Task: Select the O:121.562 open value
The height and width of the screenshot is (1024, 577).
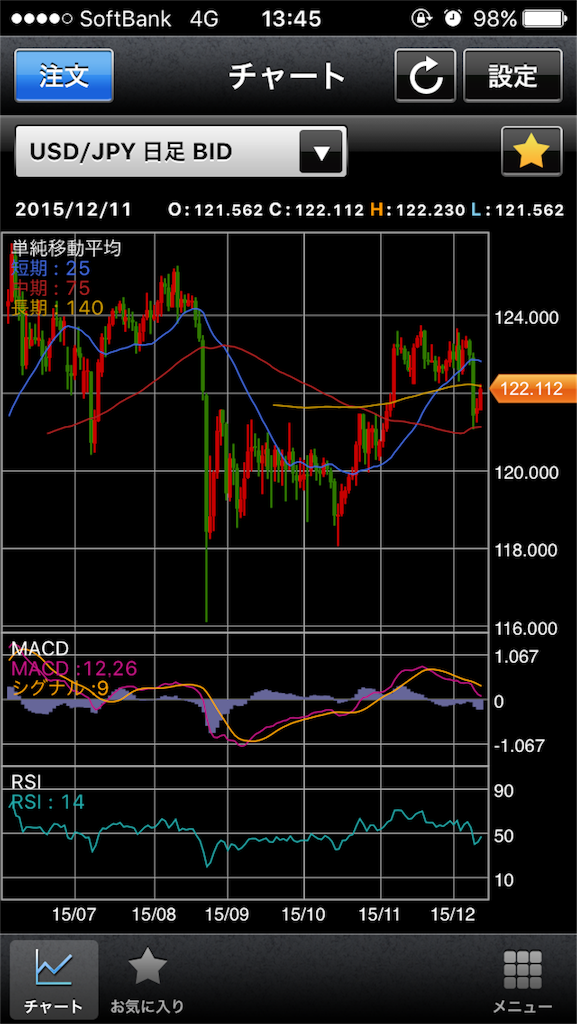Action: 215,210
